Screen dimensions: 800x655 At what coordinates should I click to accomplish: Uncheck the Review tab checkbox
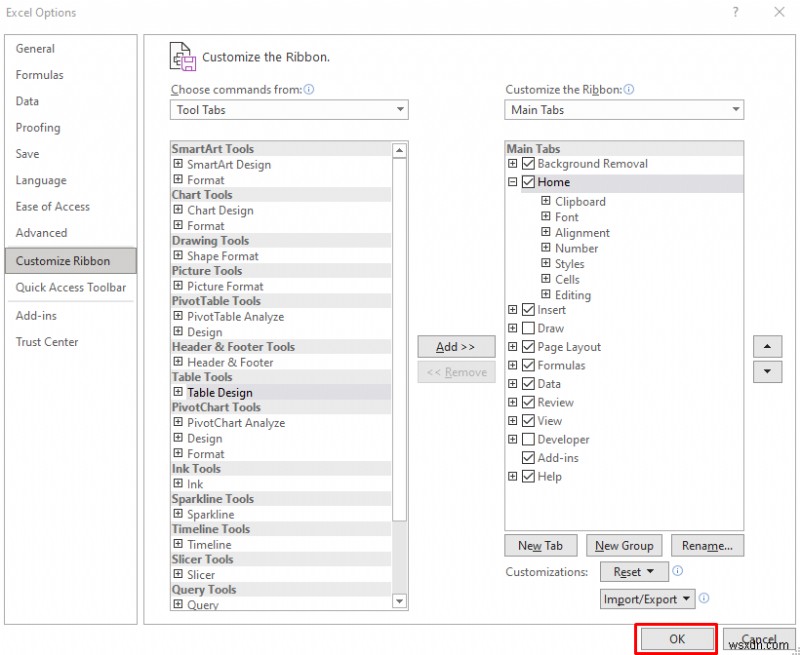tap(528, 402)
